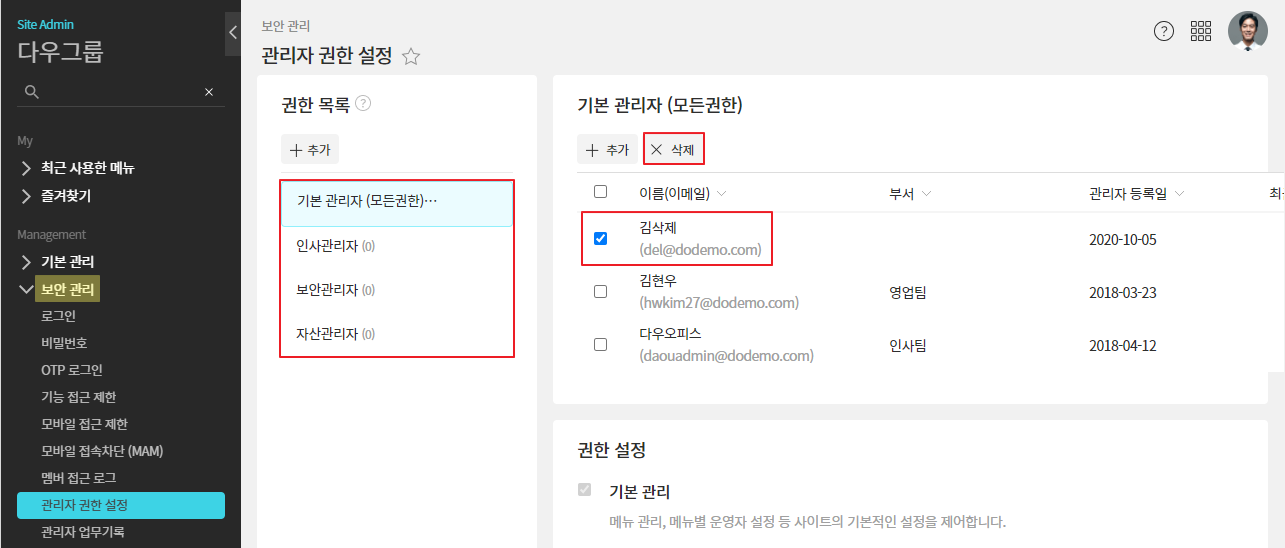Expand the 기본 관리 menu
Screen dimensions: 1285x548
[27, 262]
